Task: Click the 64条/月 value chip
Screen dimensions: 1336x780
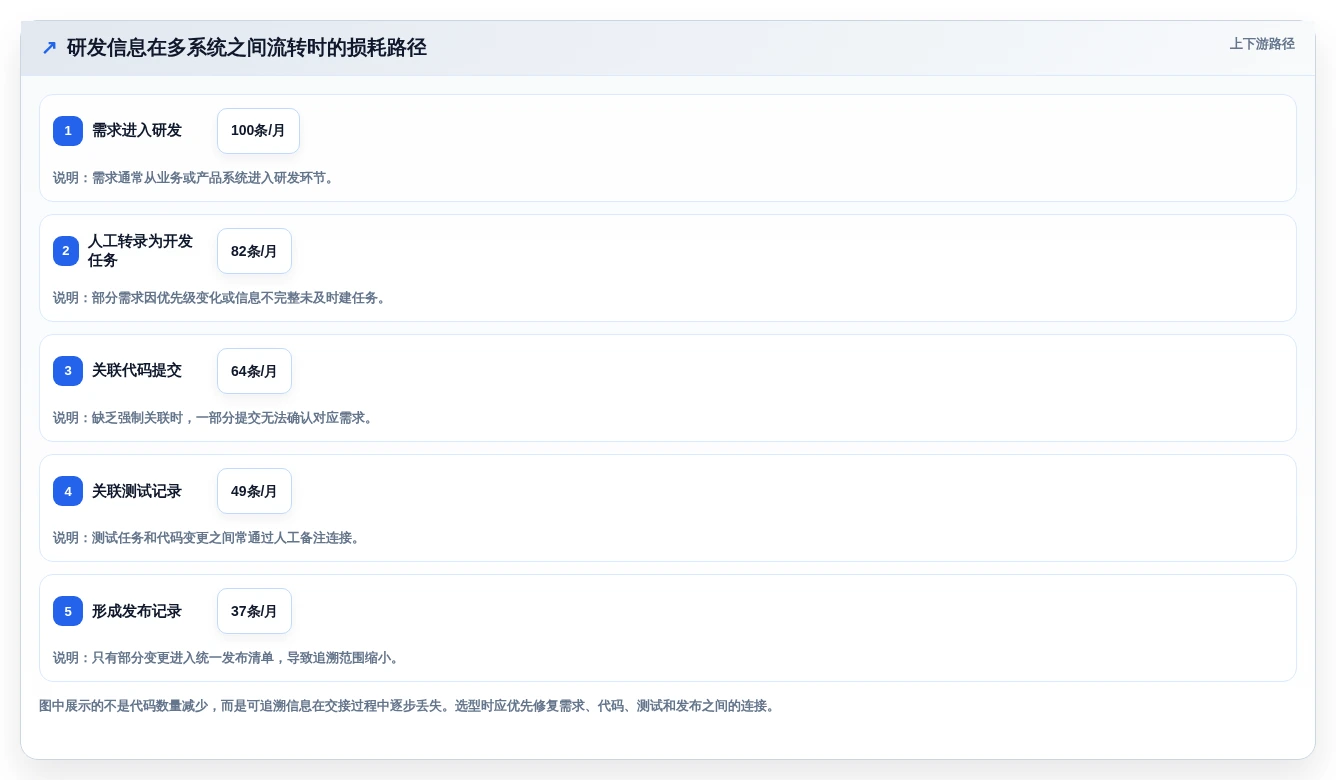Action: [x=254, y=371]
